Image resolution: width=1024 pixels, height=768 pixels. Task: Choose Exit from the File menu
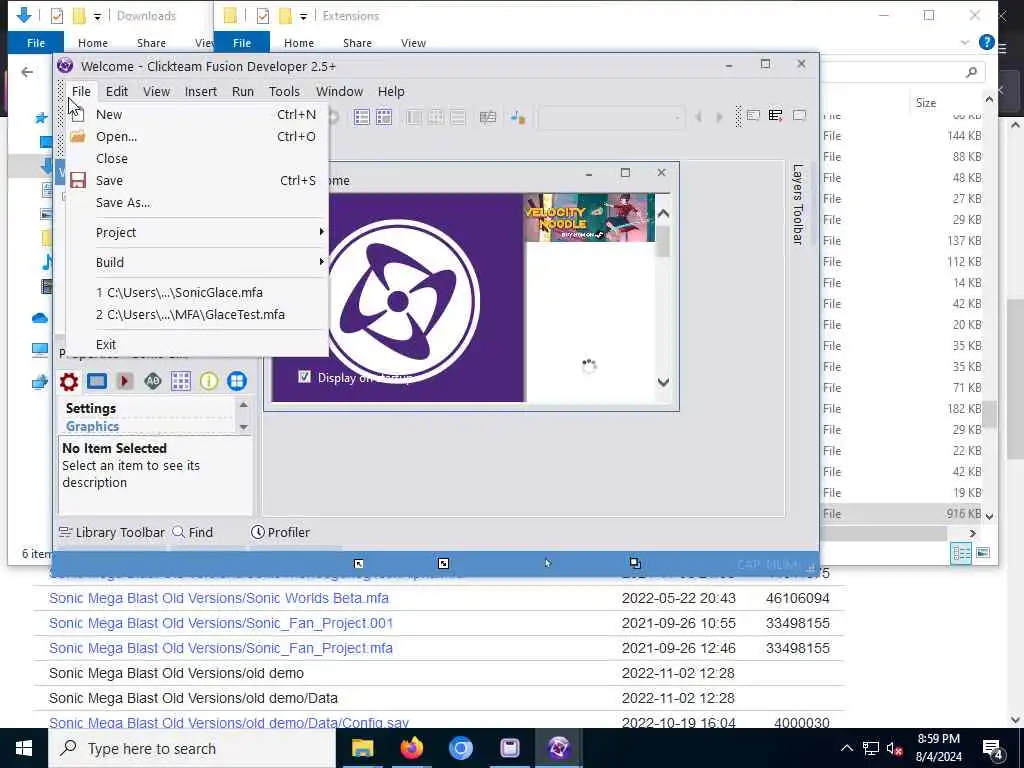(197, 344)
